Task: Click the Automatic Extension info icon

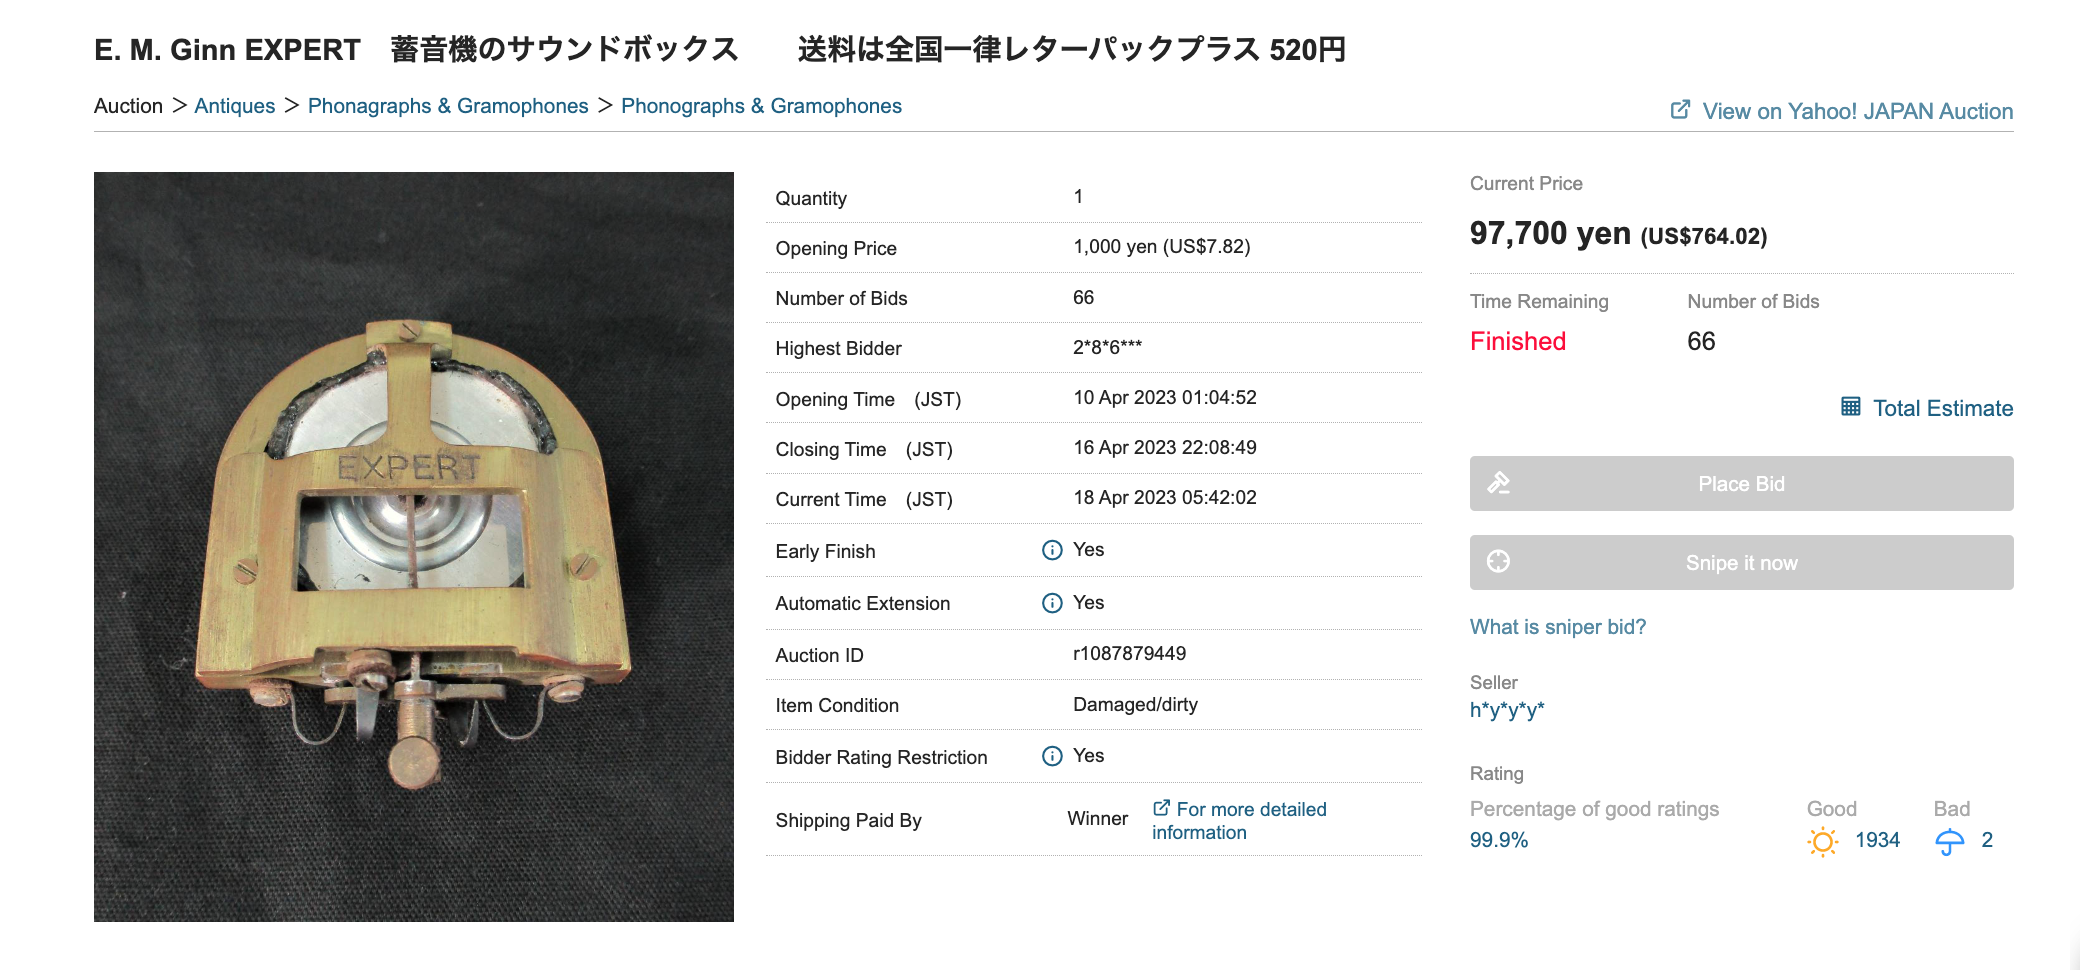Action: 1052,603
